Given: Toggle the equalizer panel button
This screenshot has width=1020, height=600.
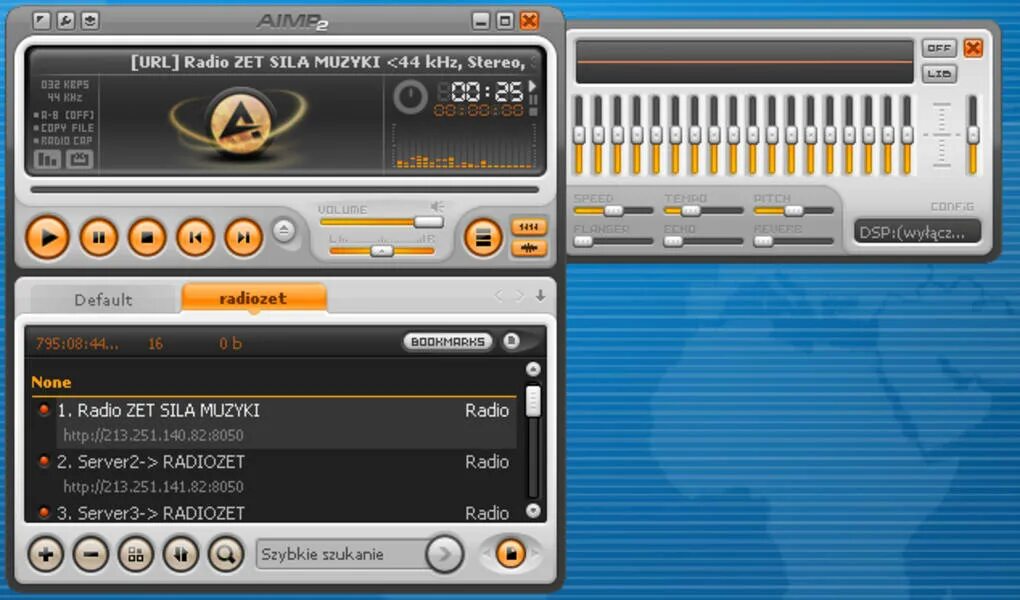Looking at the screenshot, I should [529, 226].
